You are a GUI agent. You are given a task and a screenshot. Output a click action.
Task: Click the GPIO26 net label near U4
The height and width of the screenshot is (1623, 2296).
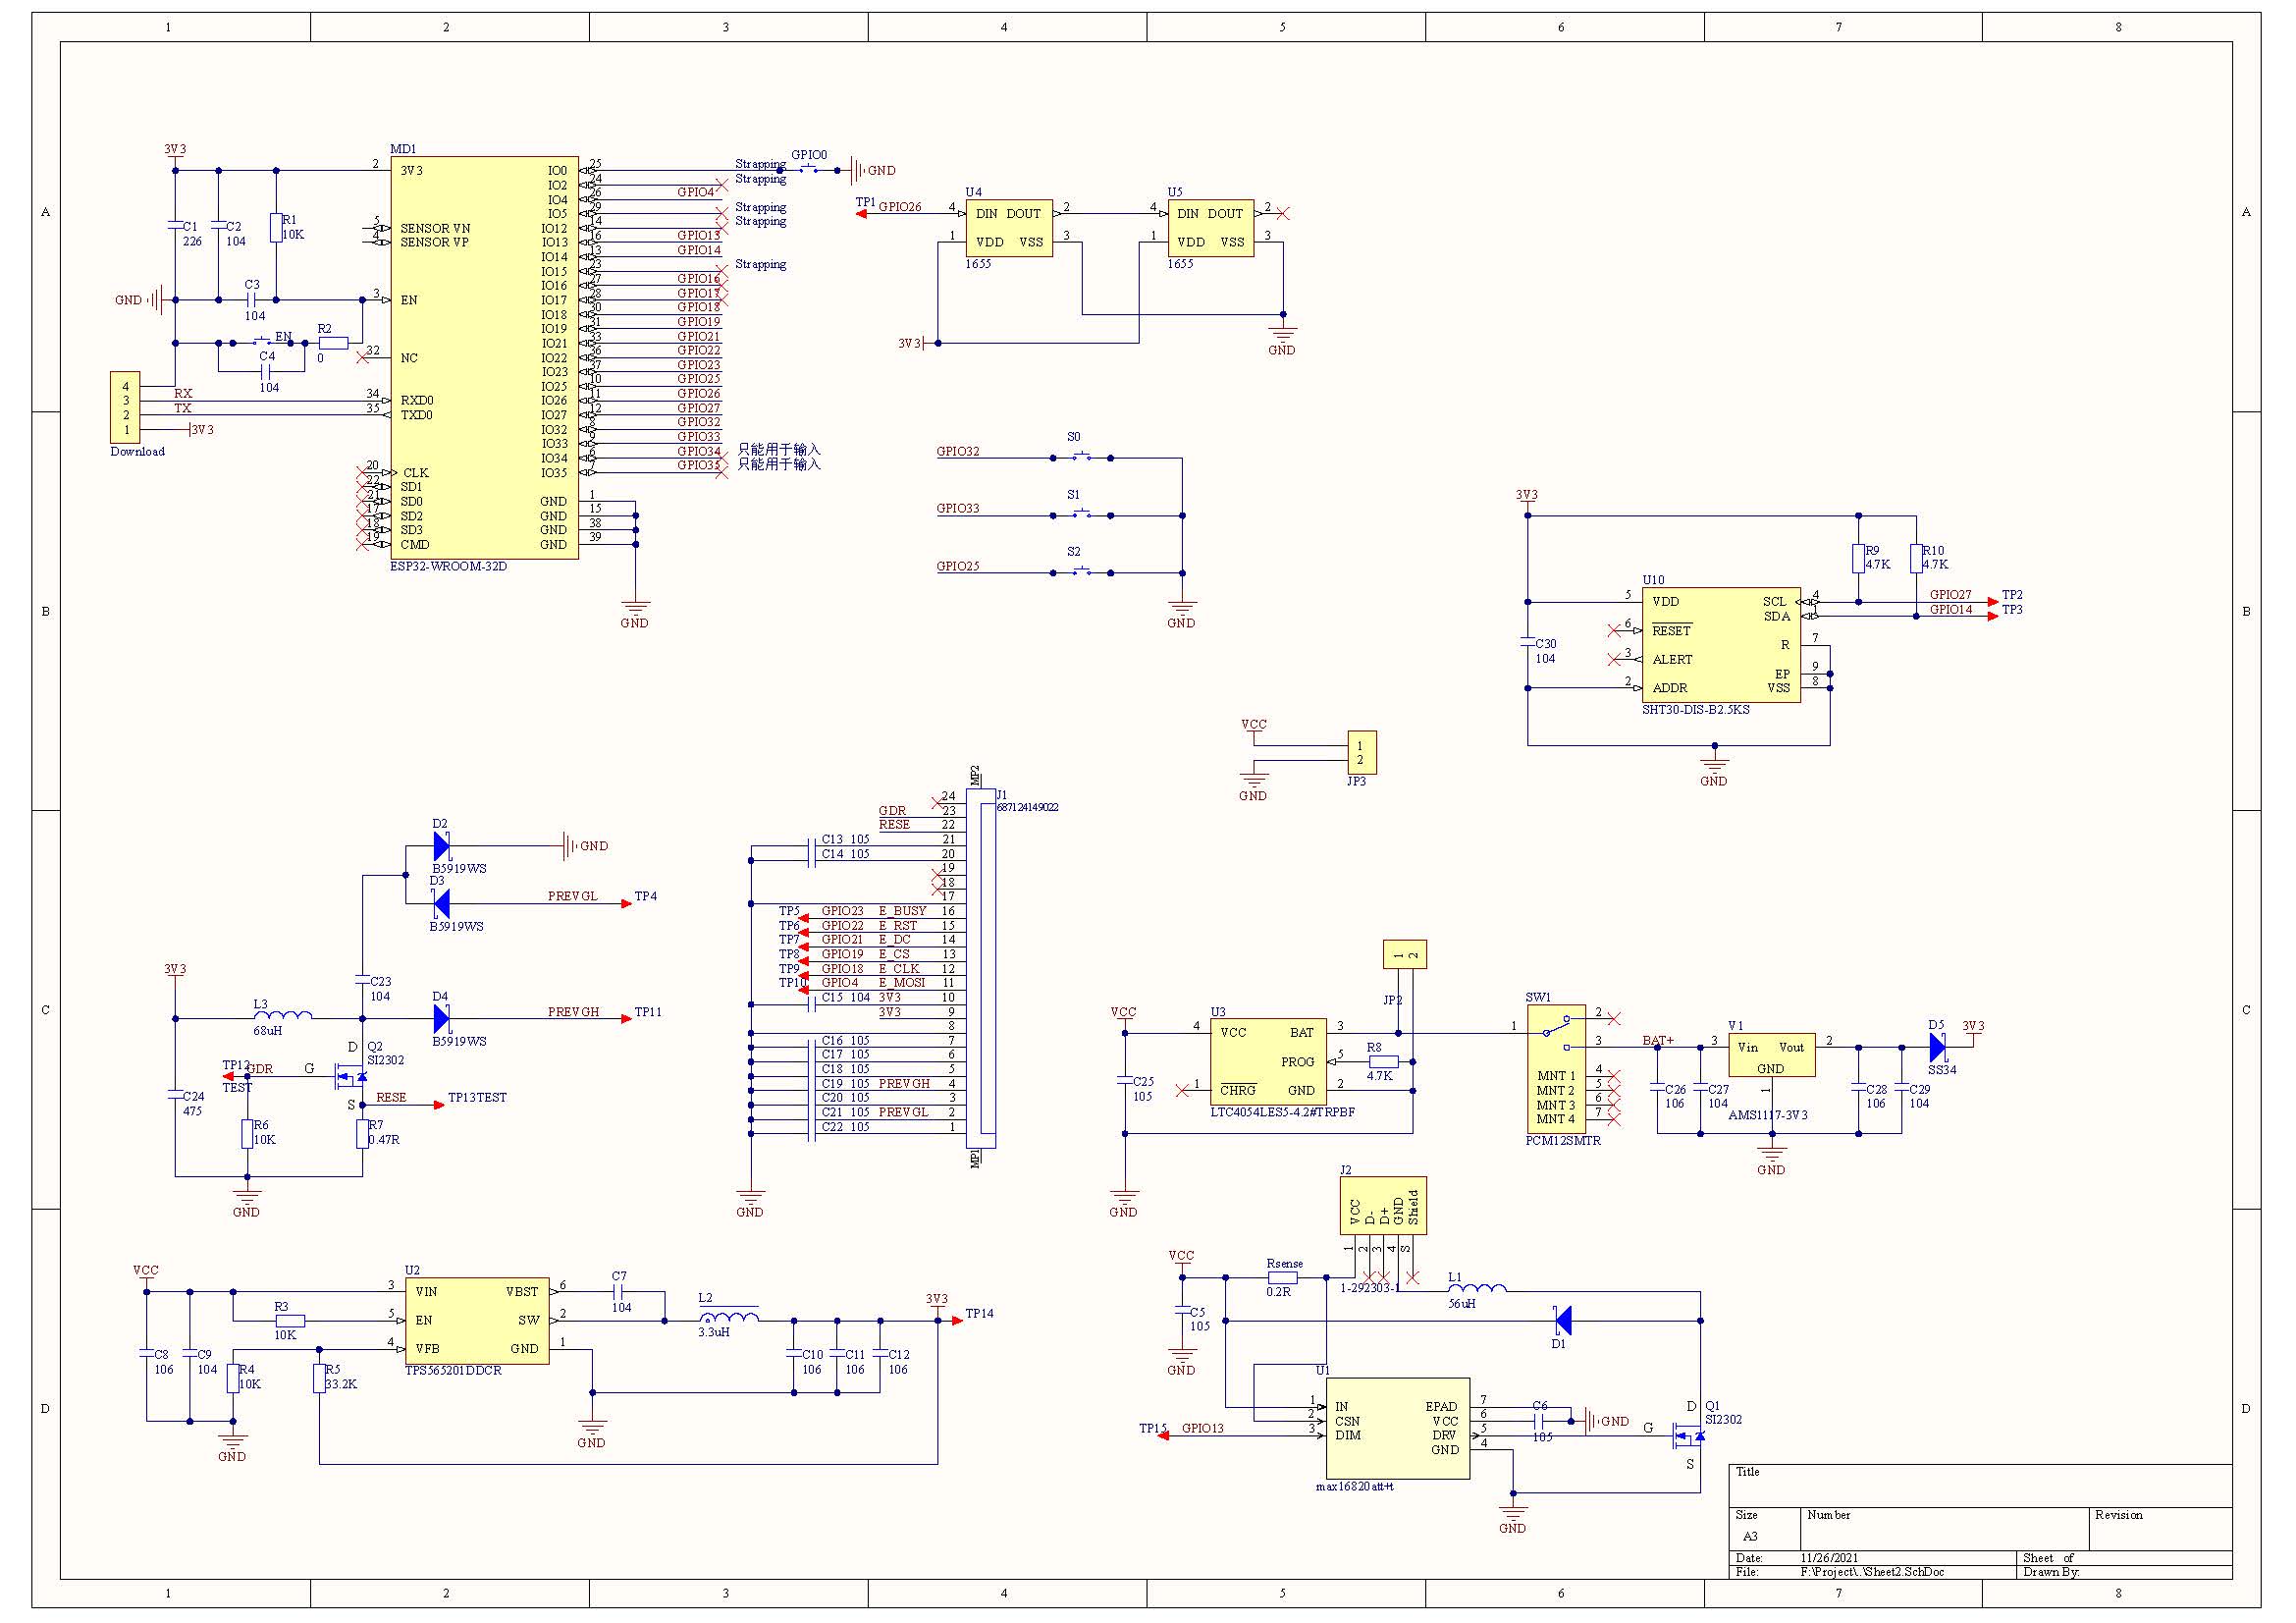(900, 207)
